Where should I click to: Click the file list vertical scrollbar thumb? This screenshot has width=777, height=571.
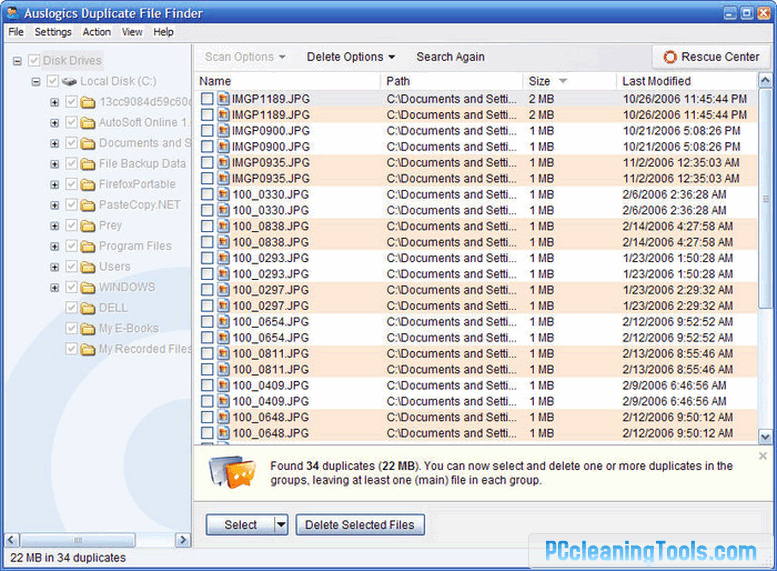(766, 198)
